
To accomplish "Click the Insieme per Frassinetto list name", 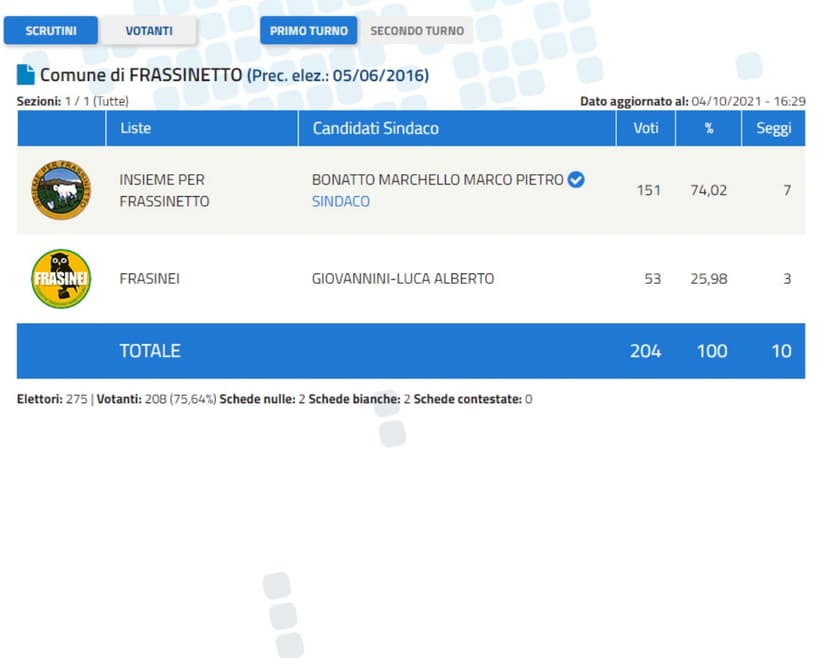I will [x=164, y=190].
